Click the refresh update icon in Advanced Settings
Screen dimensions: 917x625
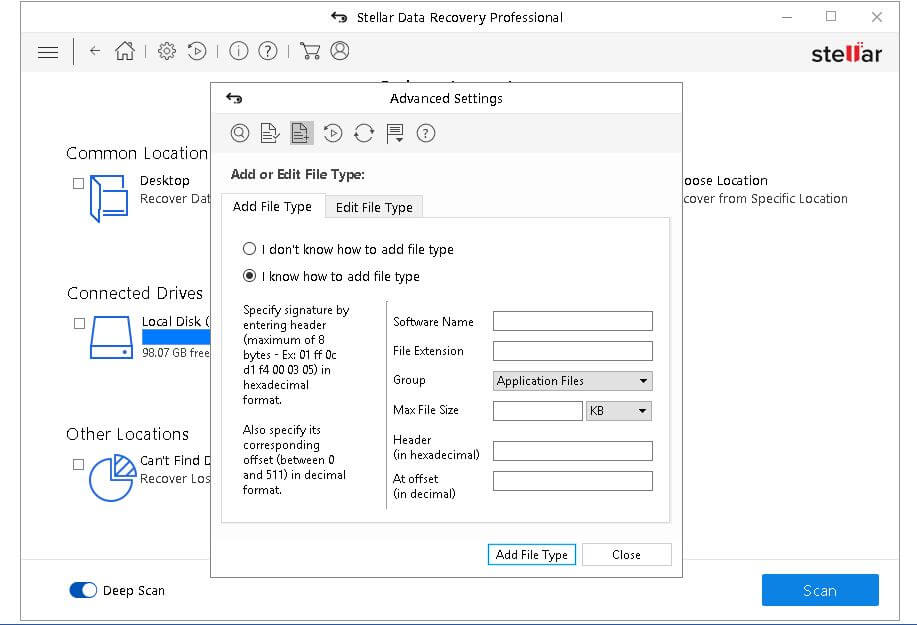[x=363, y=132]
